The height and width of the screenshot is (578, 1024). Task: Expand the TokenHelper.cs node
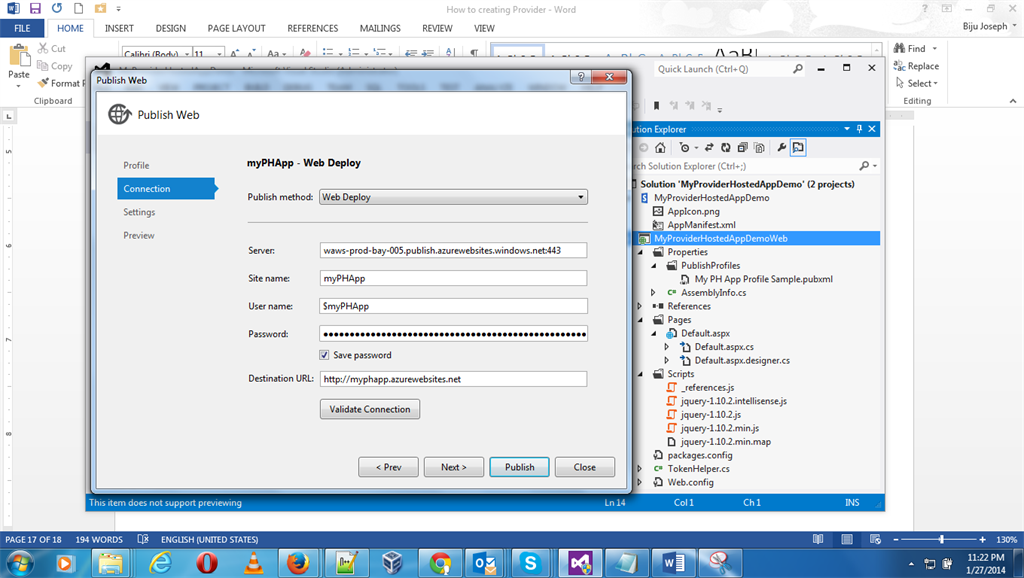click(x=641, y=468)
